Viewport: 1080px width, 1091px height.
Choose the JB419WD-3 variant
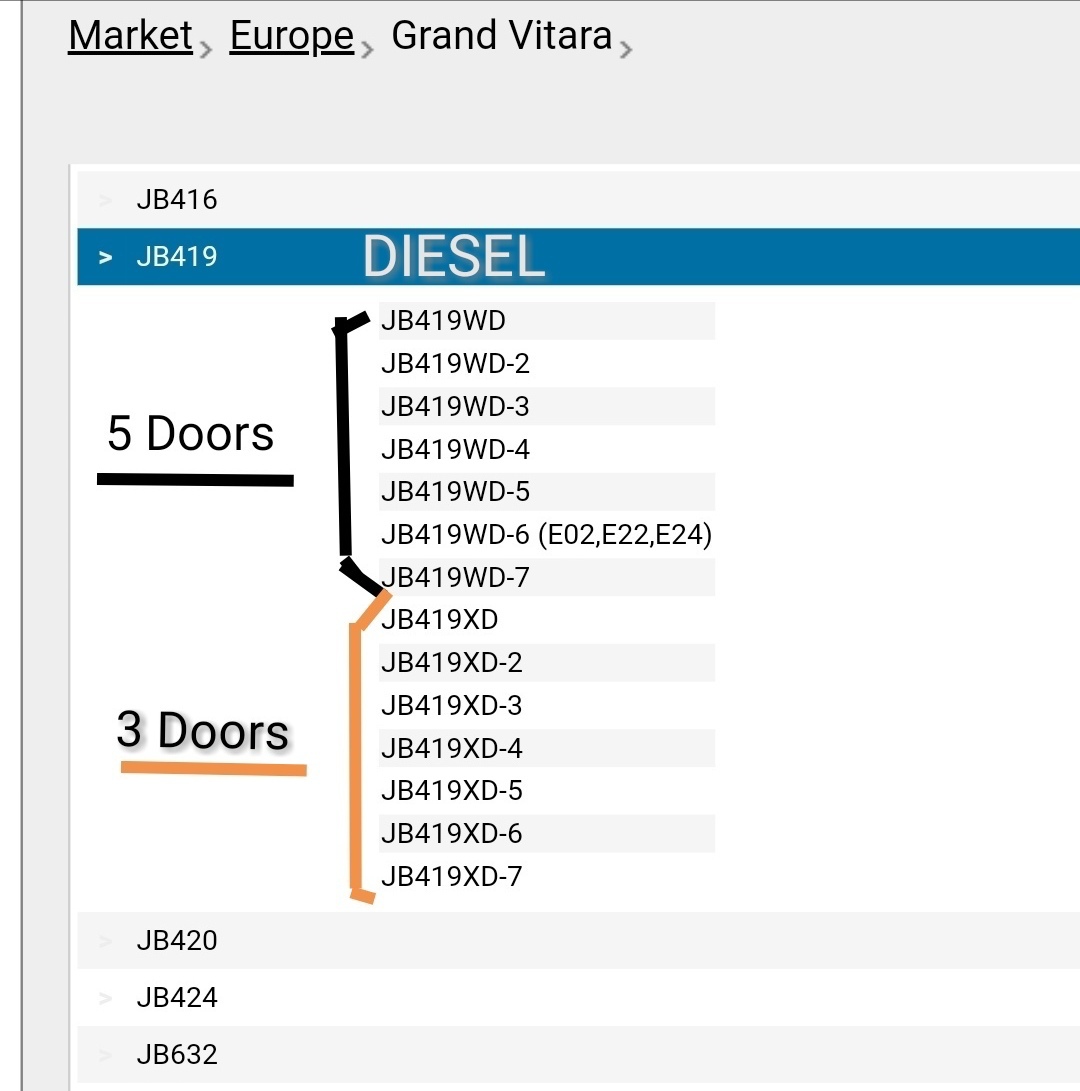tap(547, 406)
